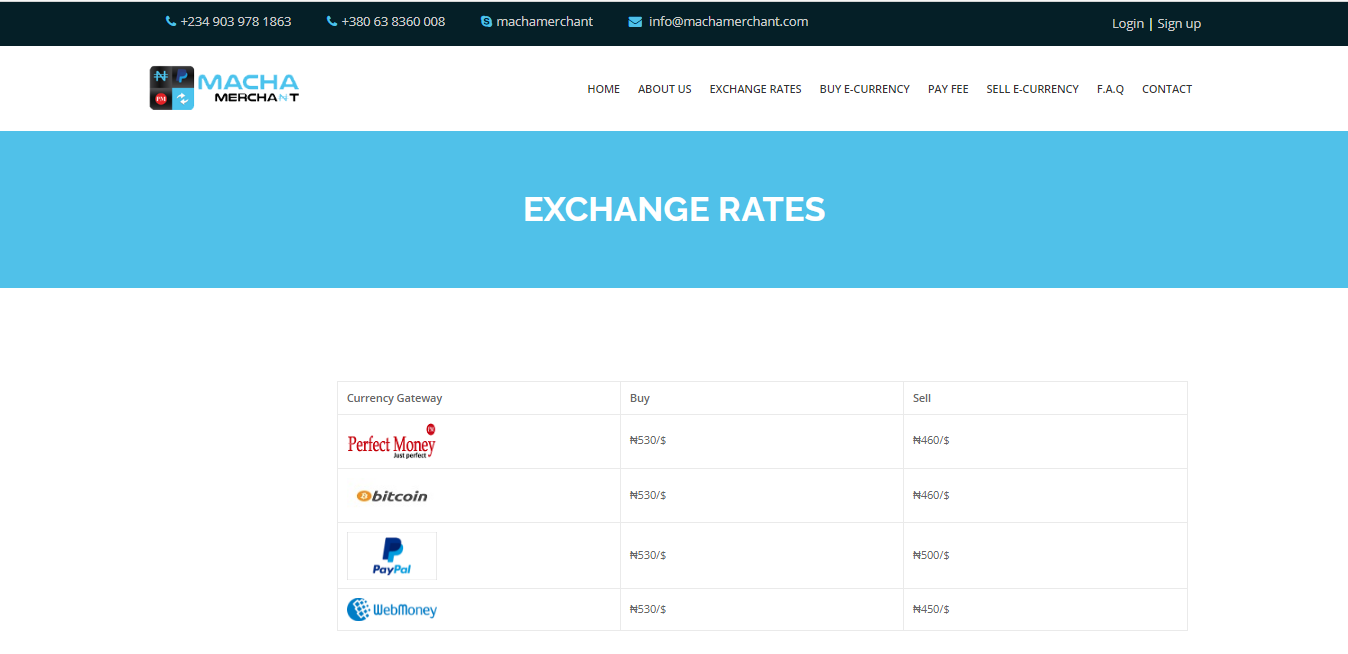This screenshot has width=1348, height=654.
Task: Click the Perfect Money logo
Action: point(391,442)
